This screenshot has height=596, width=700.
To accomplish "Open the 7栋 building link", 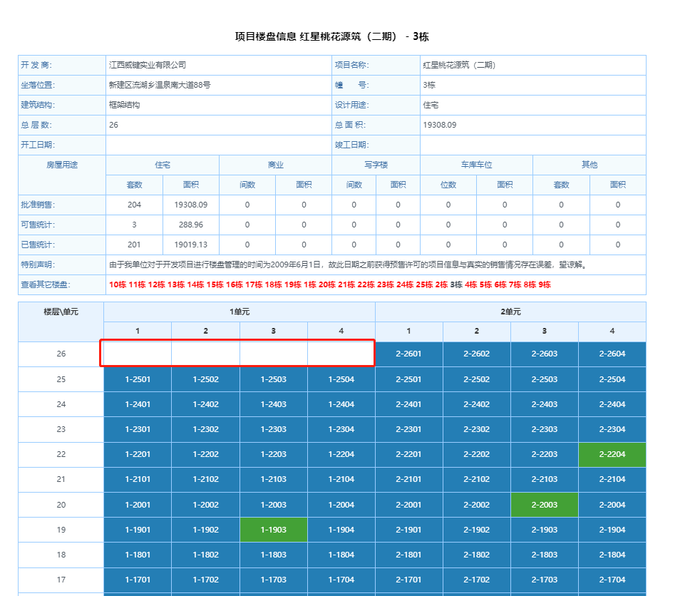I will tap(515, 284).
